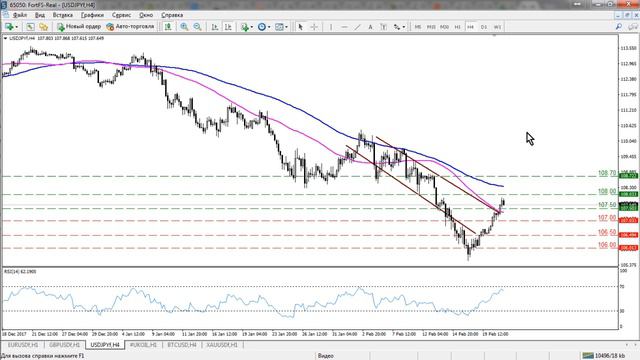Screen dimensions: 640x360
Task: Switch chart to M15 timeframe
Action: click(431, 27)
